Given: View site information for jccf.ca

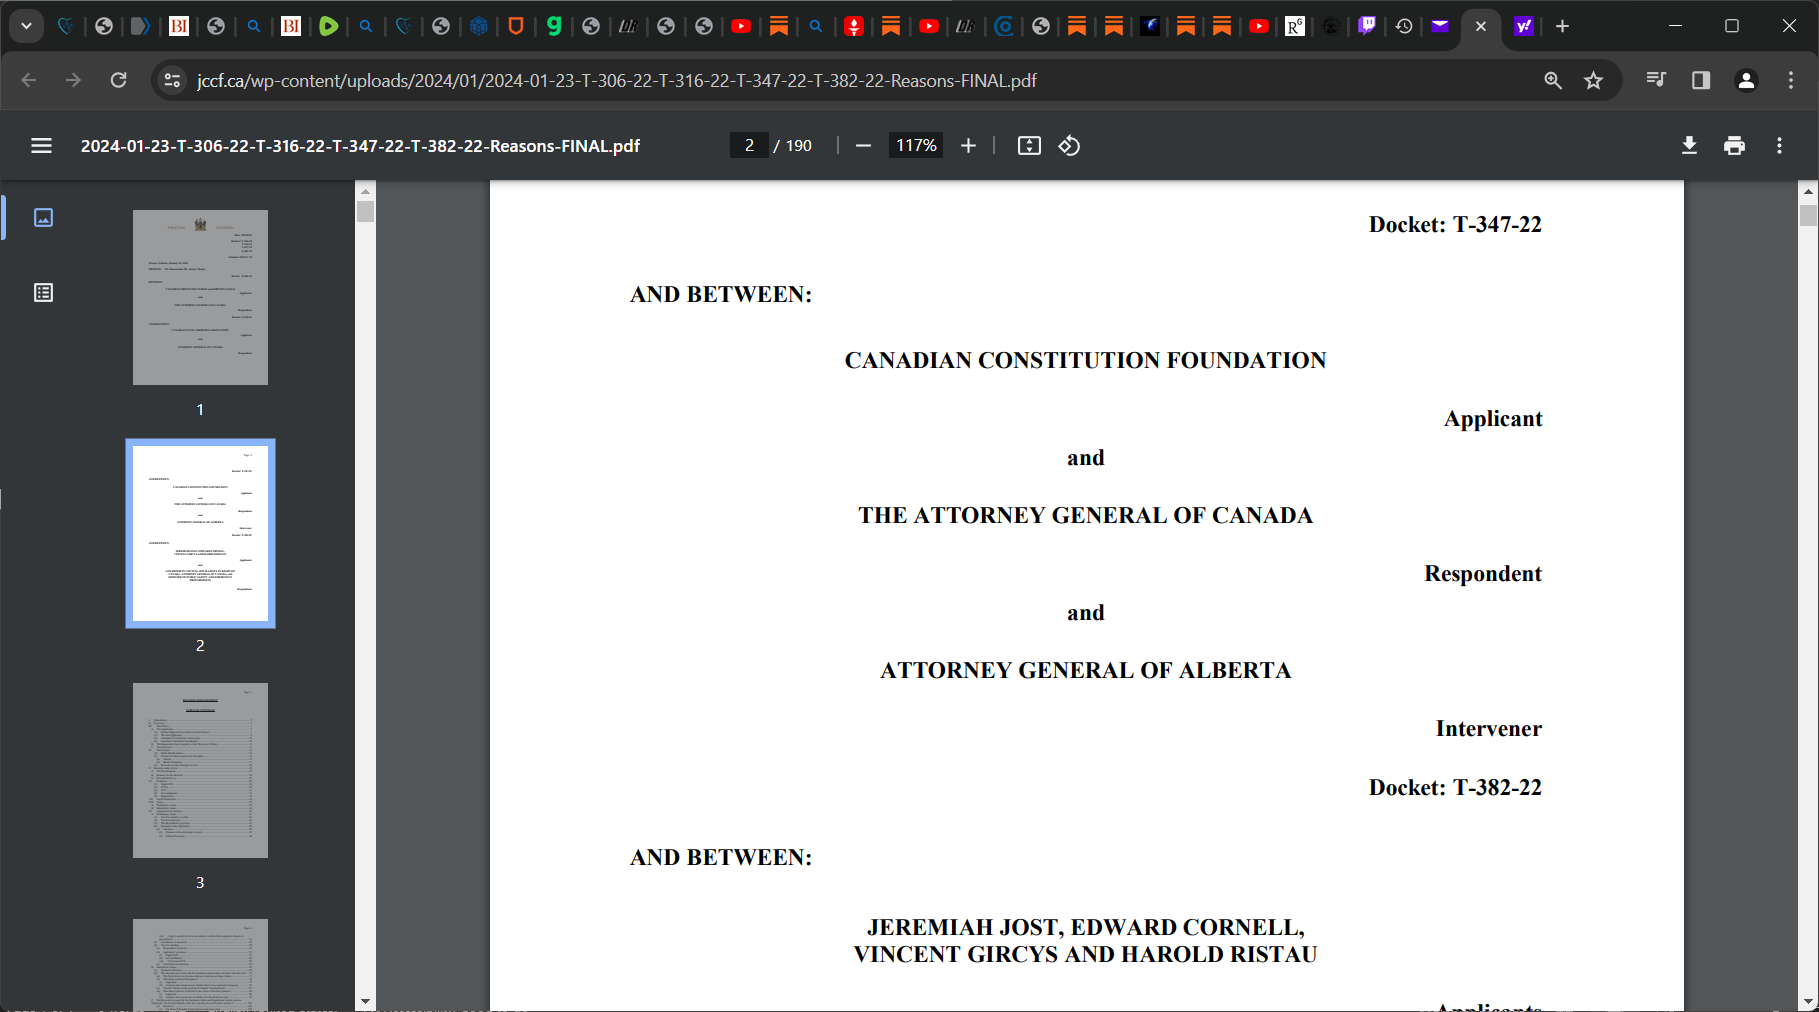Looking at the screenshot, I should tap(172, 80).
